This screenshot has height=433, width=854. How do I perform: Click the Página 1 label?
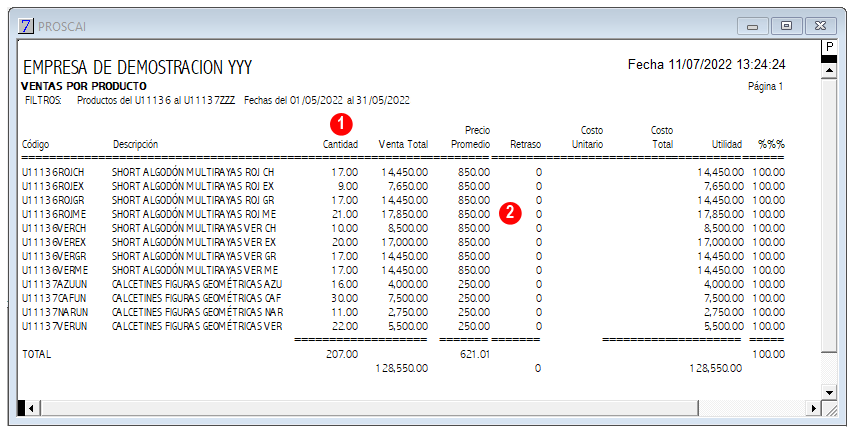pos(765,86)
